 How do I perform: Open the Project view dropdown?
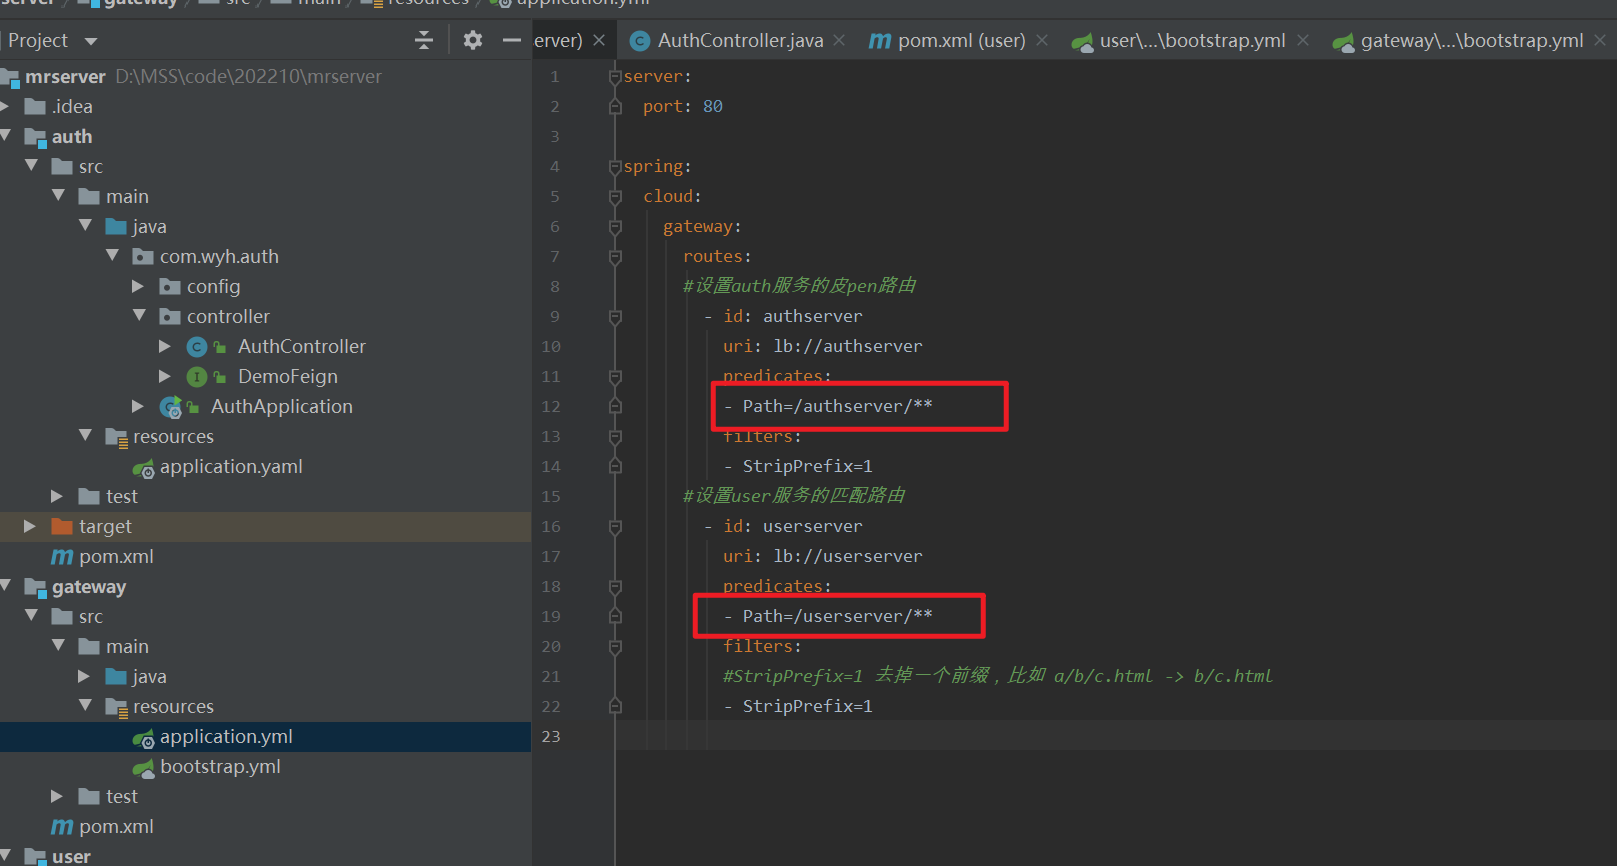pos(91,41)
